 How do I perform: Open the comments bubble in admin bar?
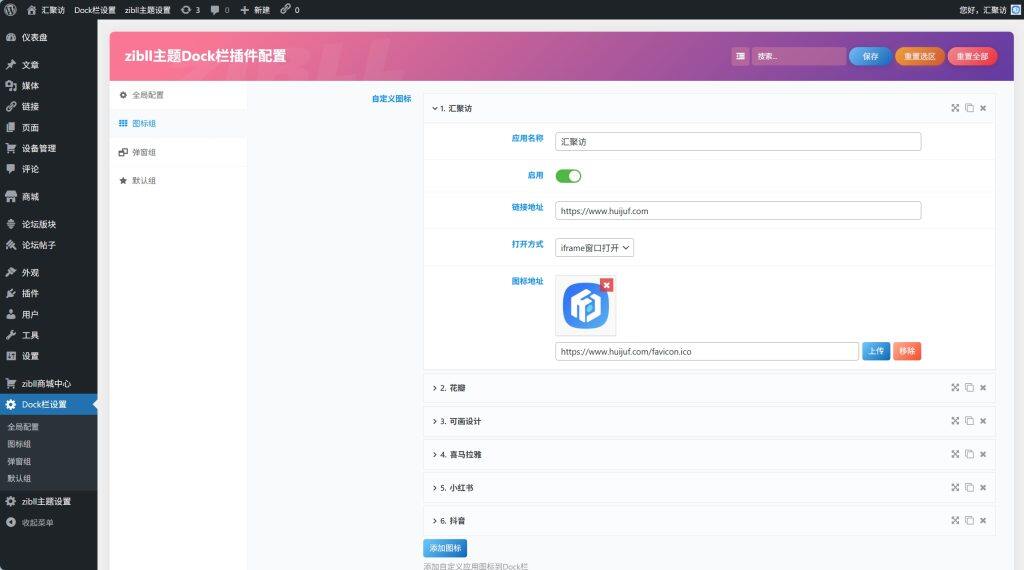(220, 10)
